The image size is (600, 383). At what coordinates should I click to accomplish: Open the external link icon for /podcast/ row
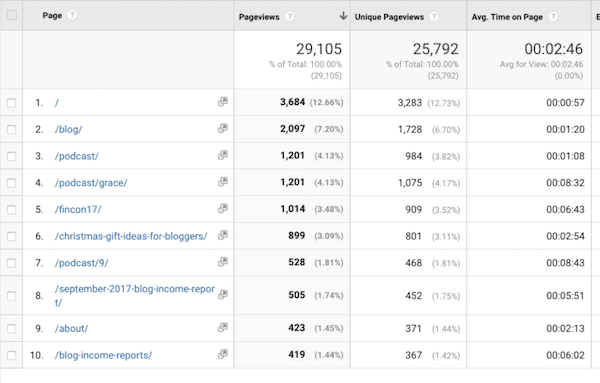coord(223,155)
